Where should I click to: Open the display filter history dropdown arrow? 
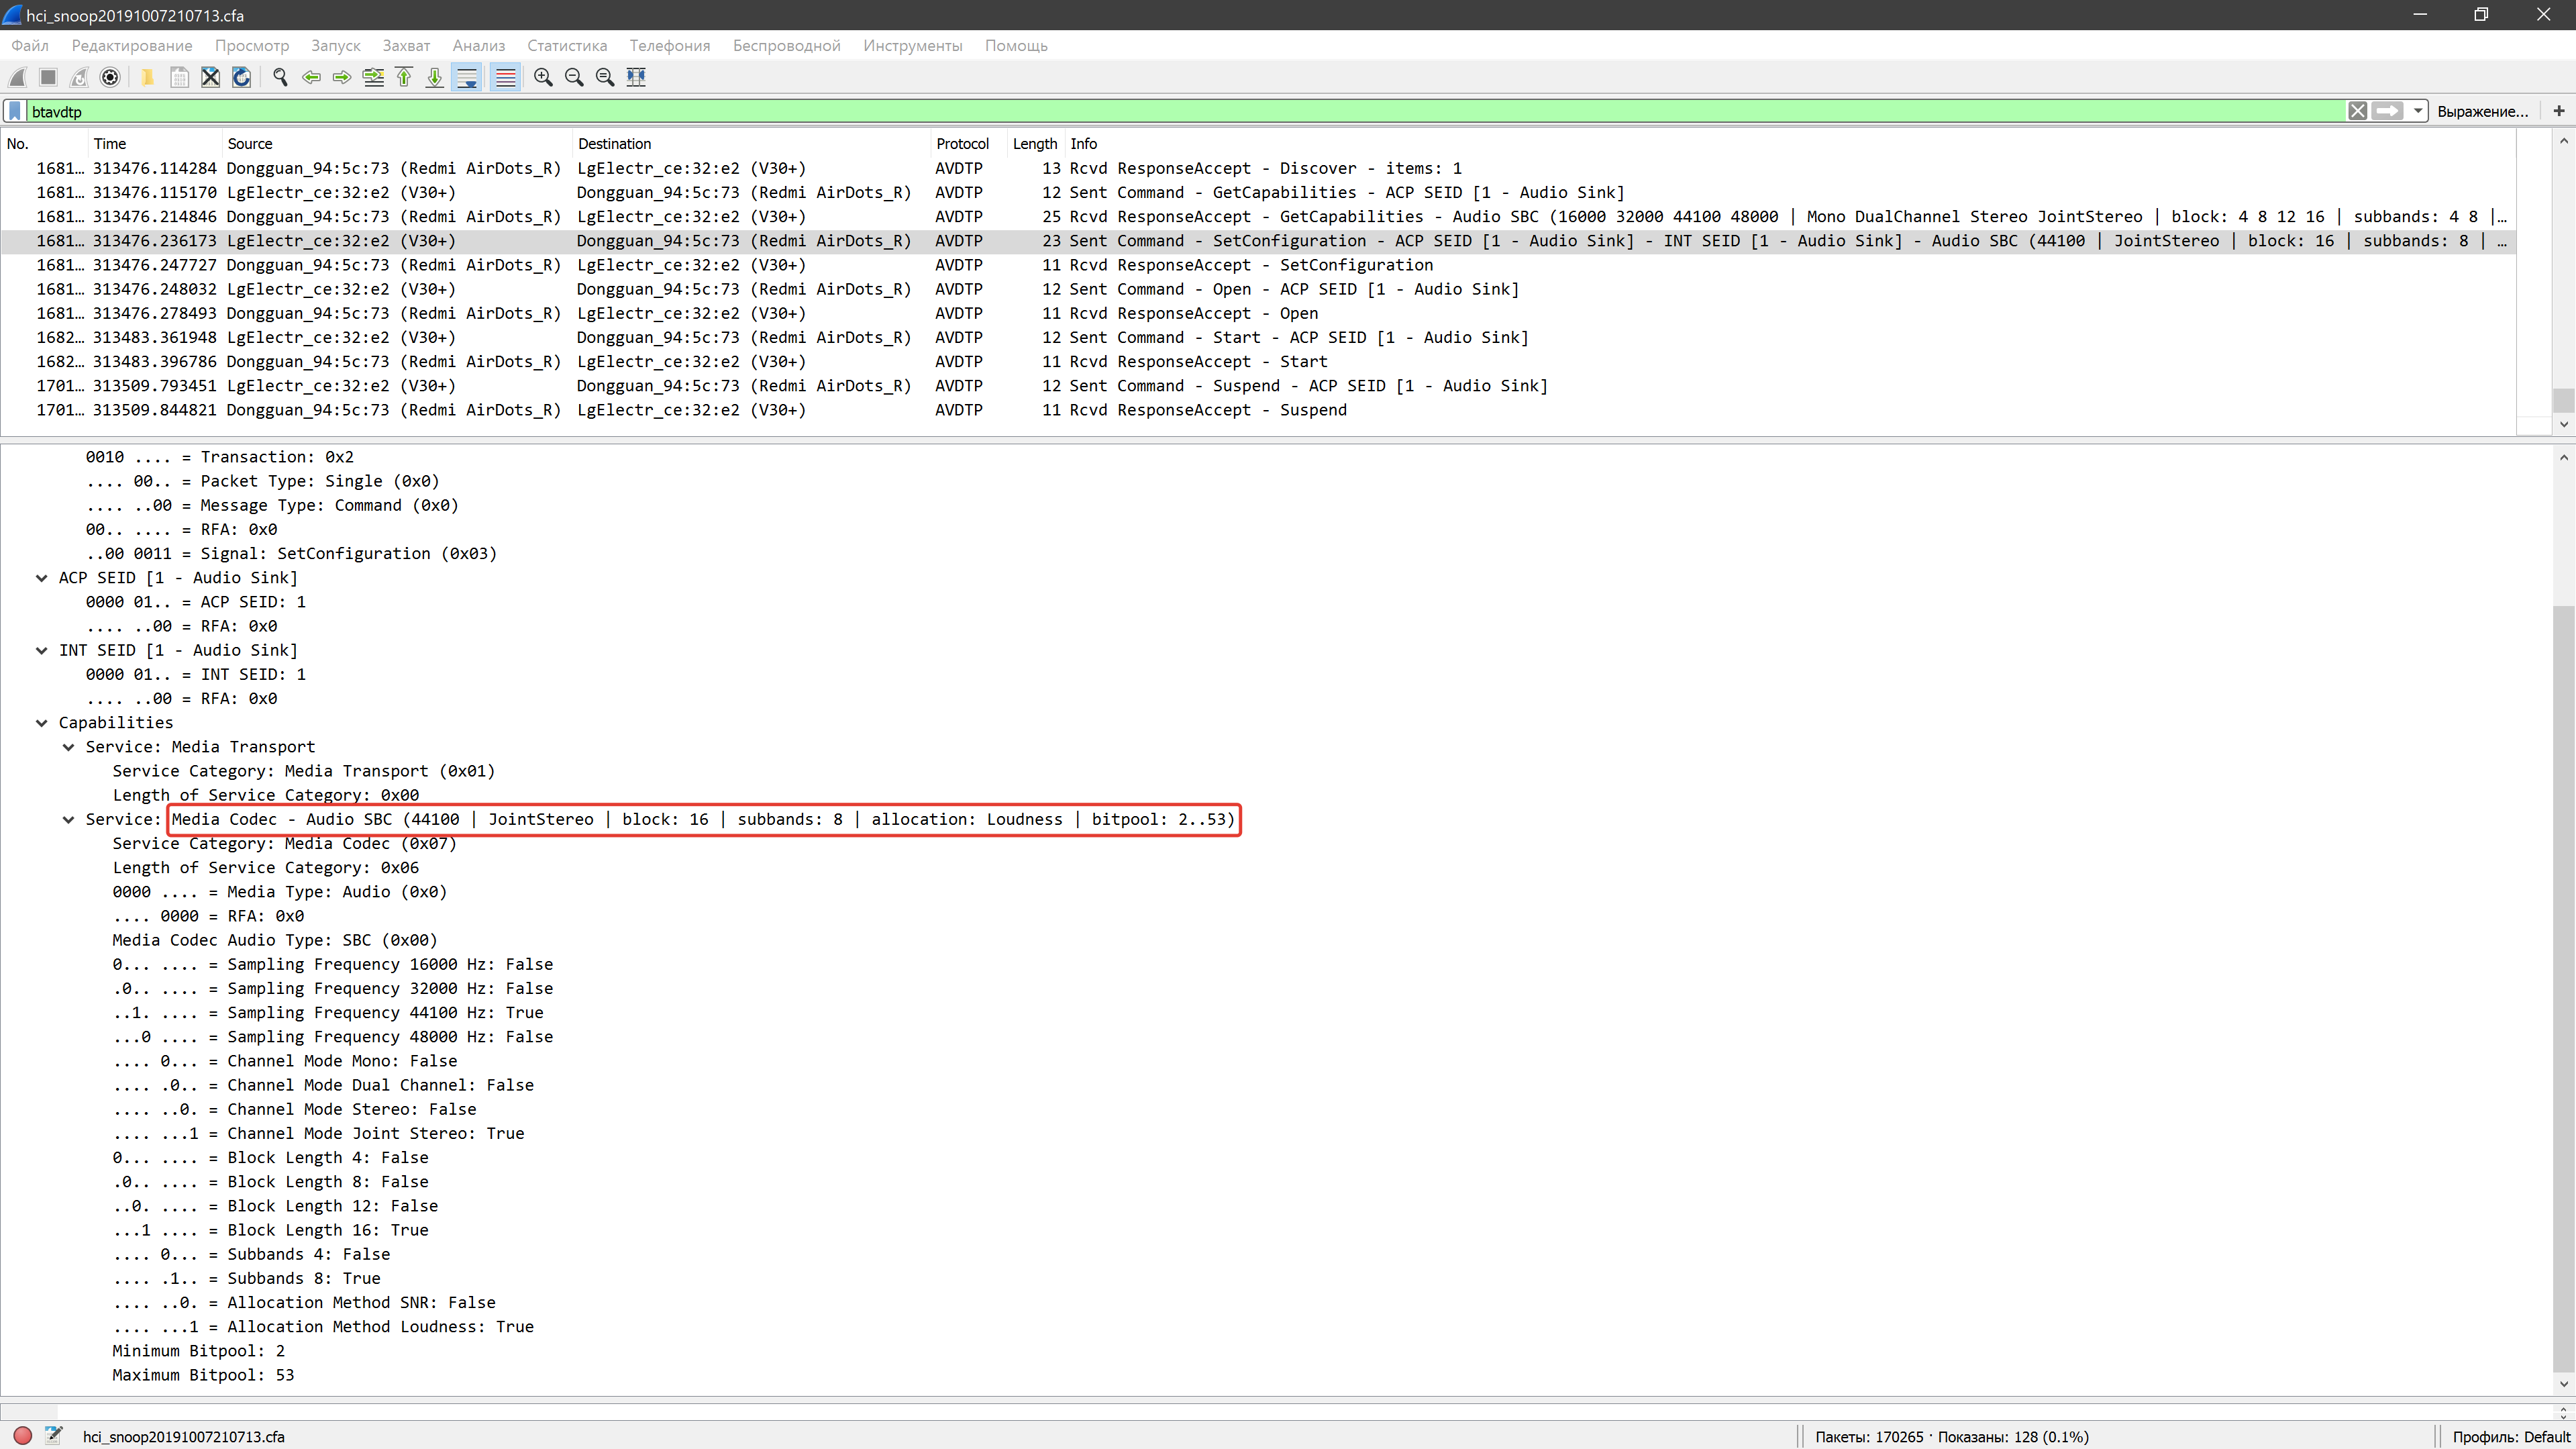(2418, 111)
